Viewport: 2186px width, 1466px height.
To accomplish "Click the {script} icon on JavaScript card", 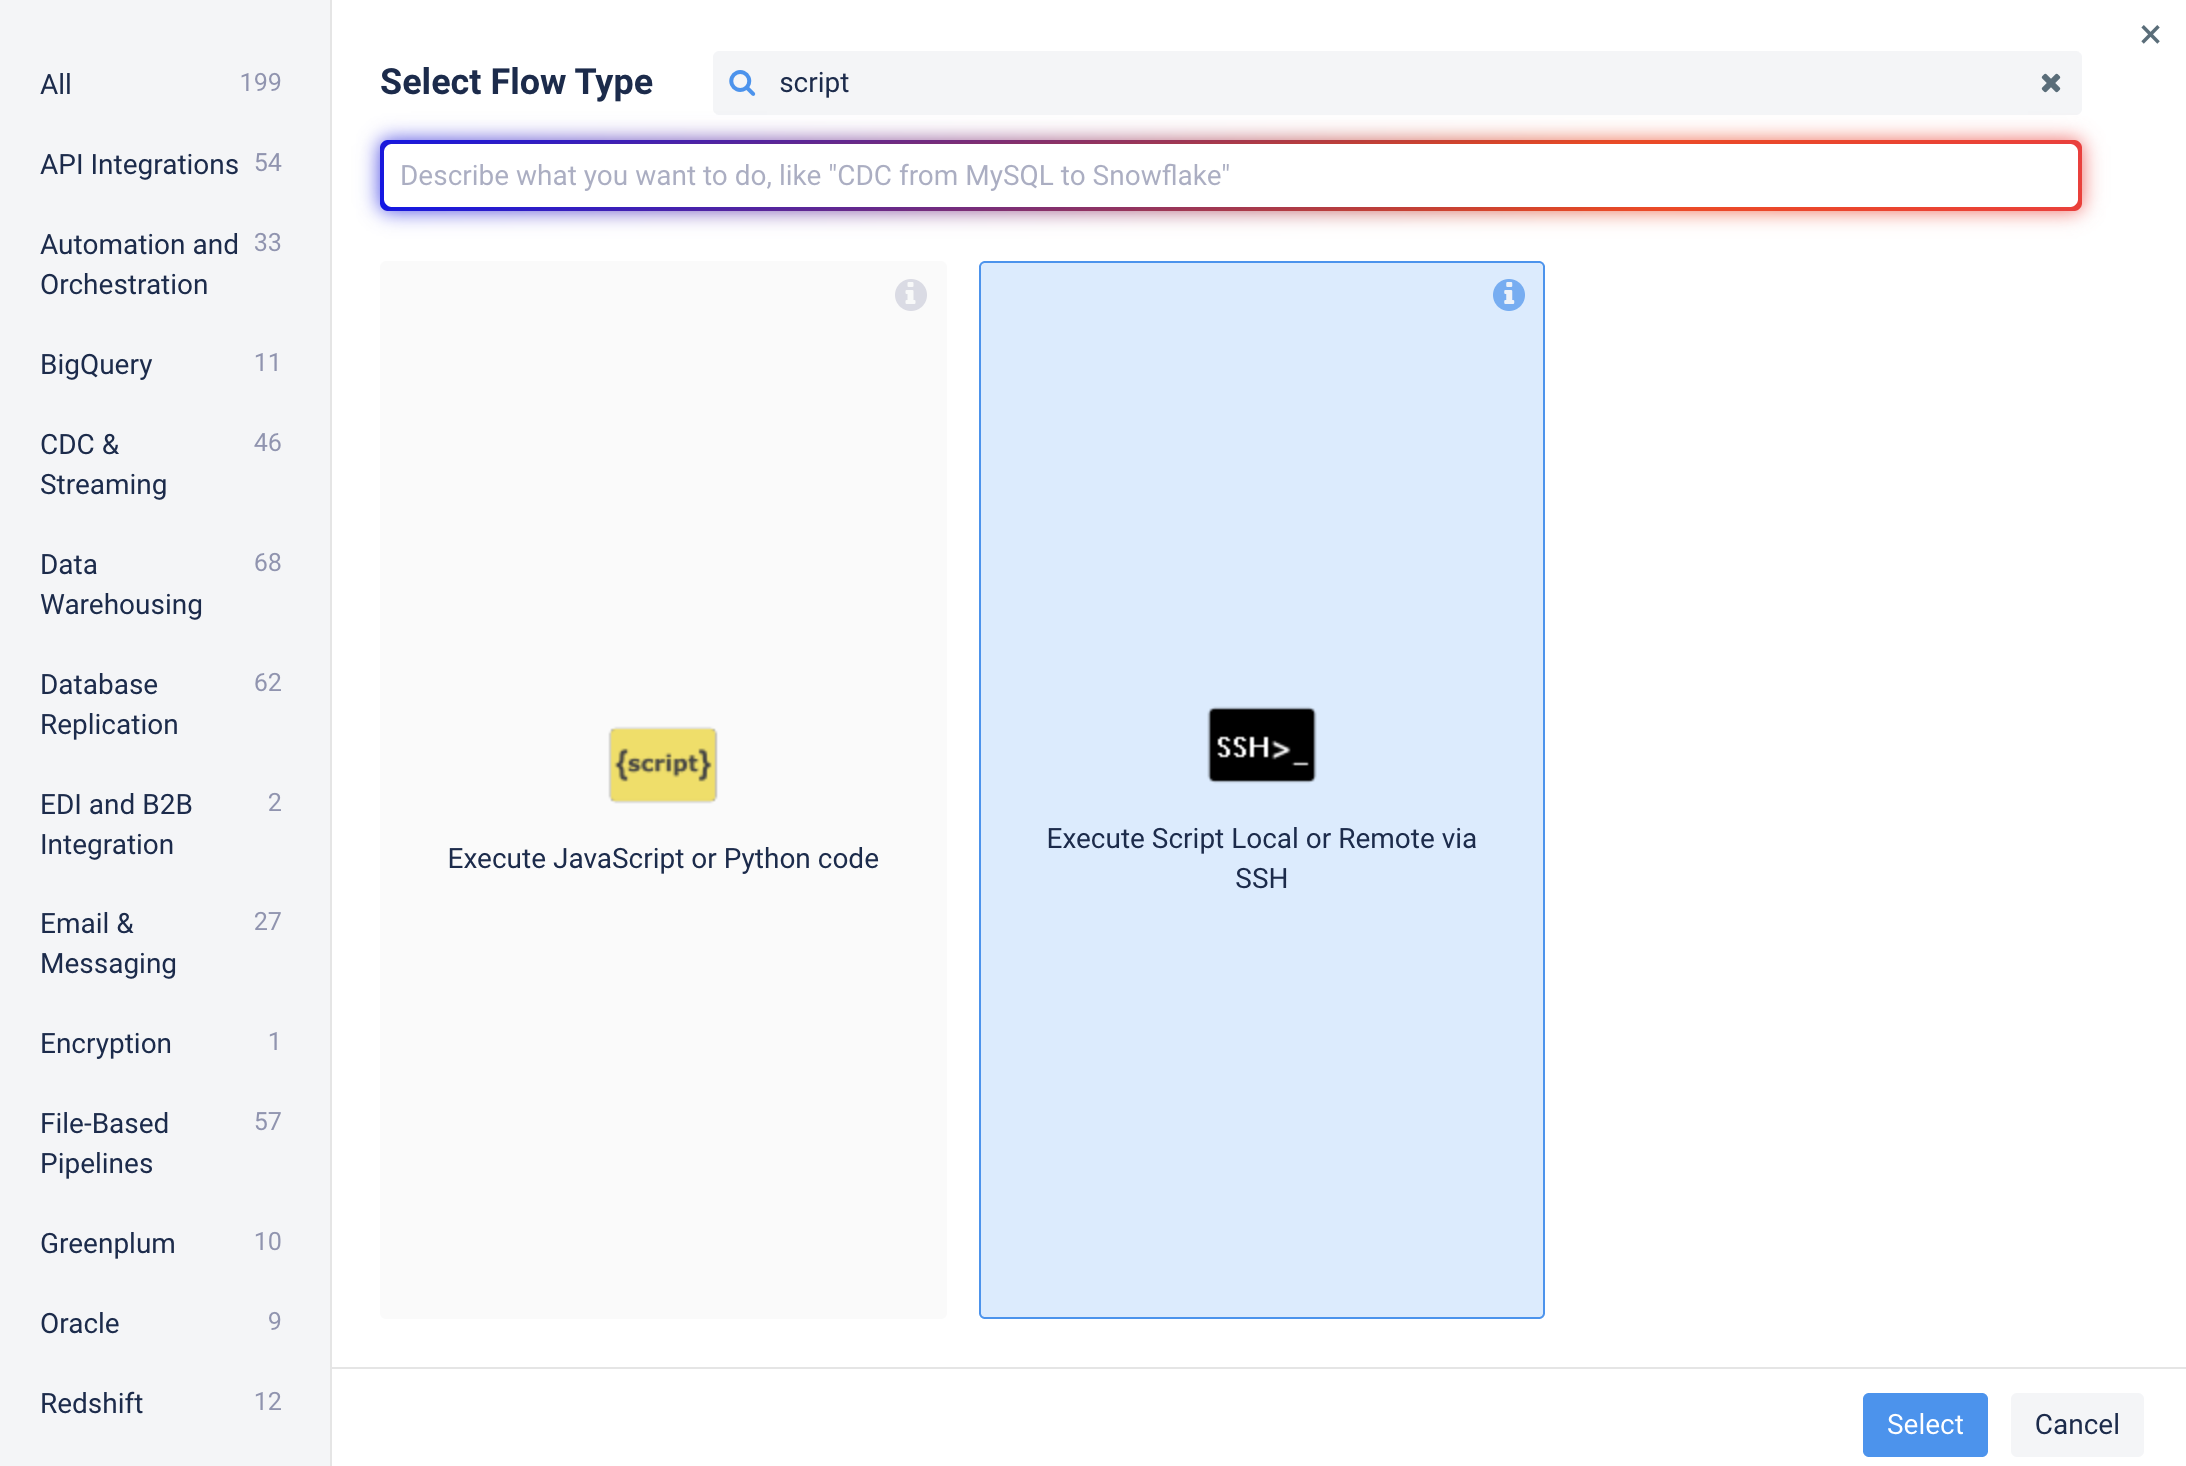I will 662,764.
